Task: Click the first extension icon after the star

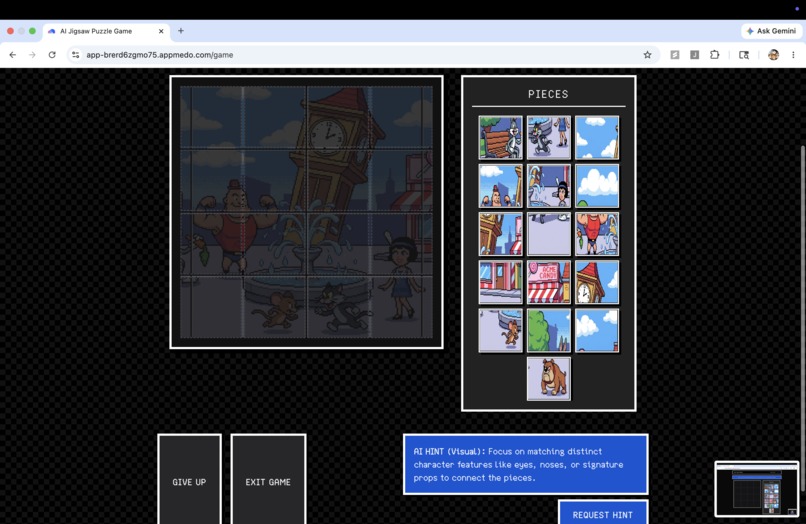Action: [675, 55]
